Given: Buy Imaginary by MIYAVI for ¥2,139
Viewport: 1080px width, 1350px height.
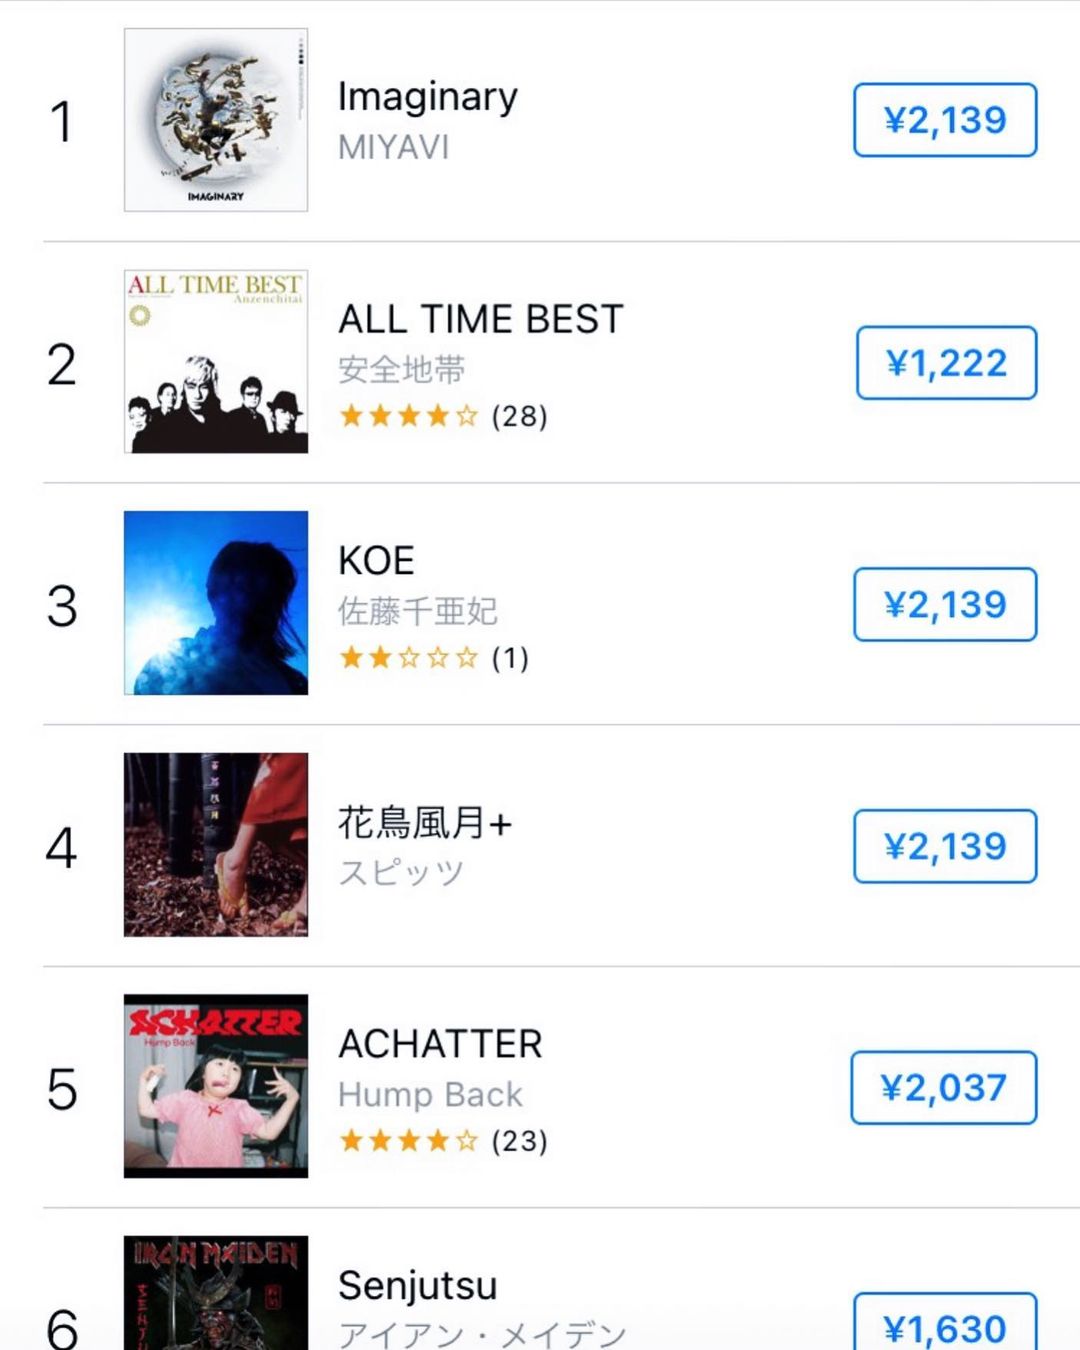Looking at the screenshot, I should [945, 120].
